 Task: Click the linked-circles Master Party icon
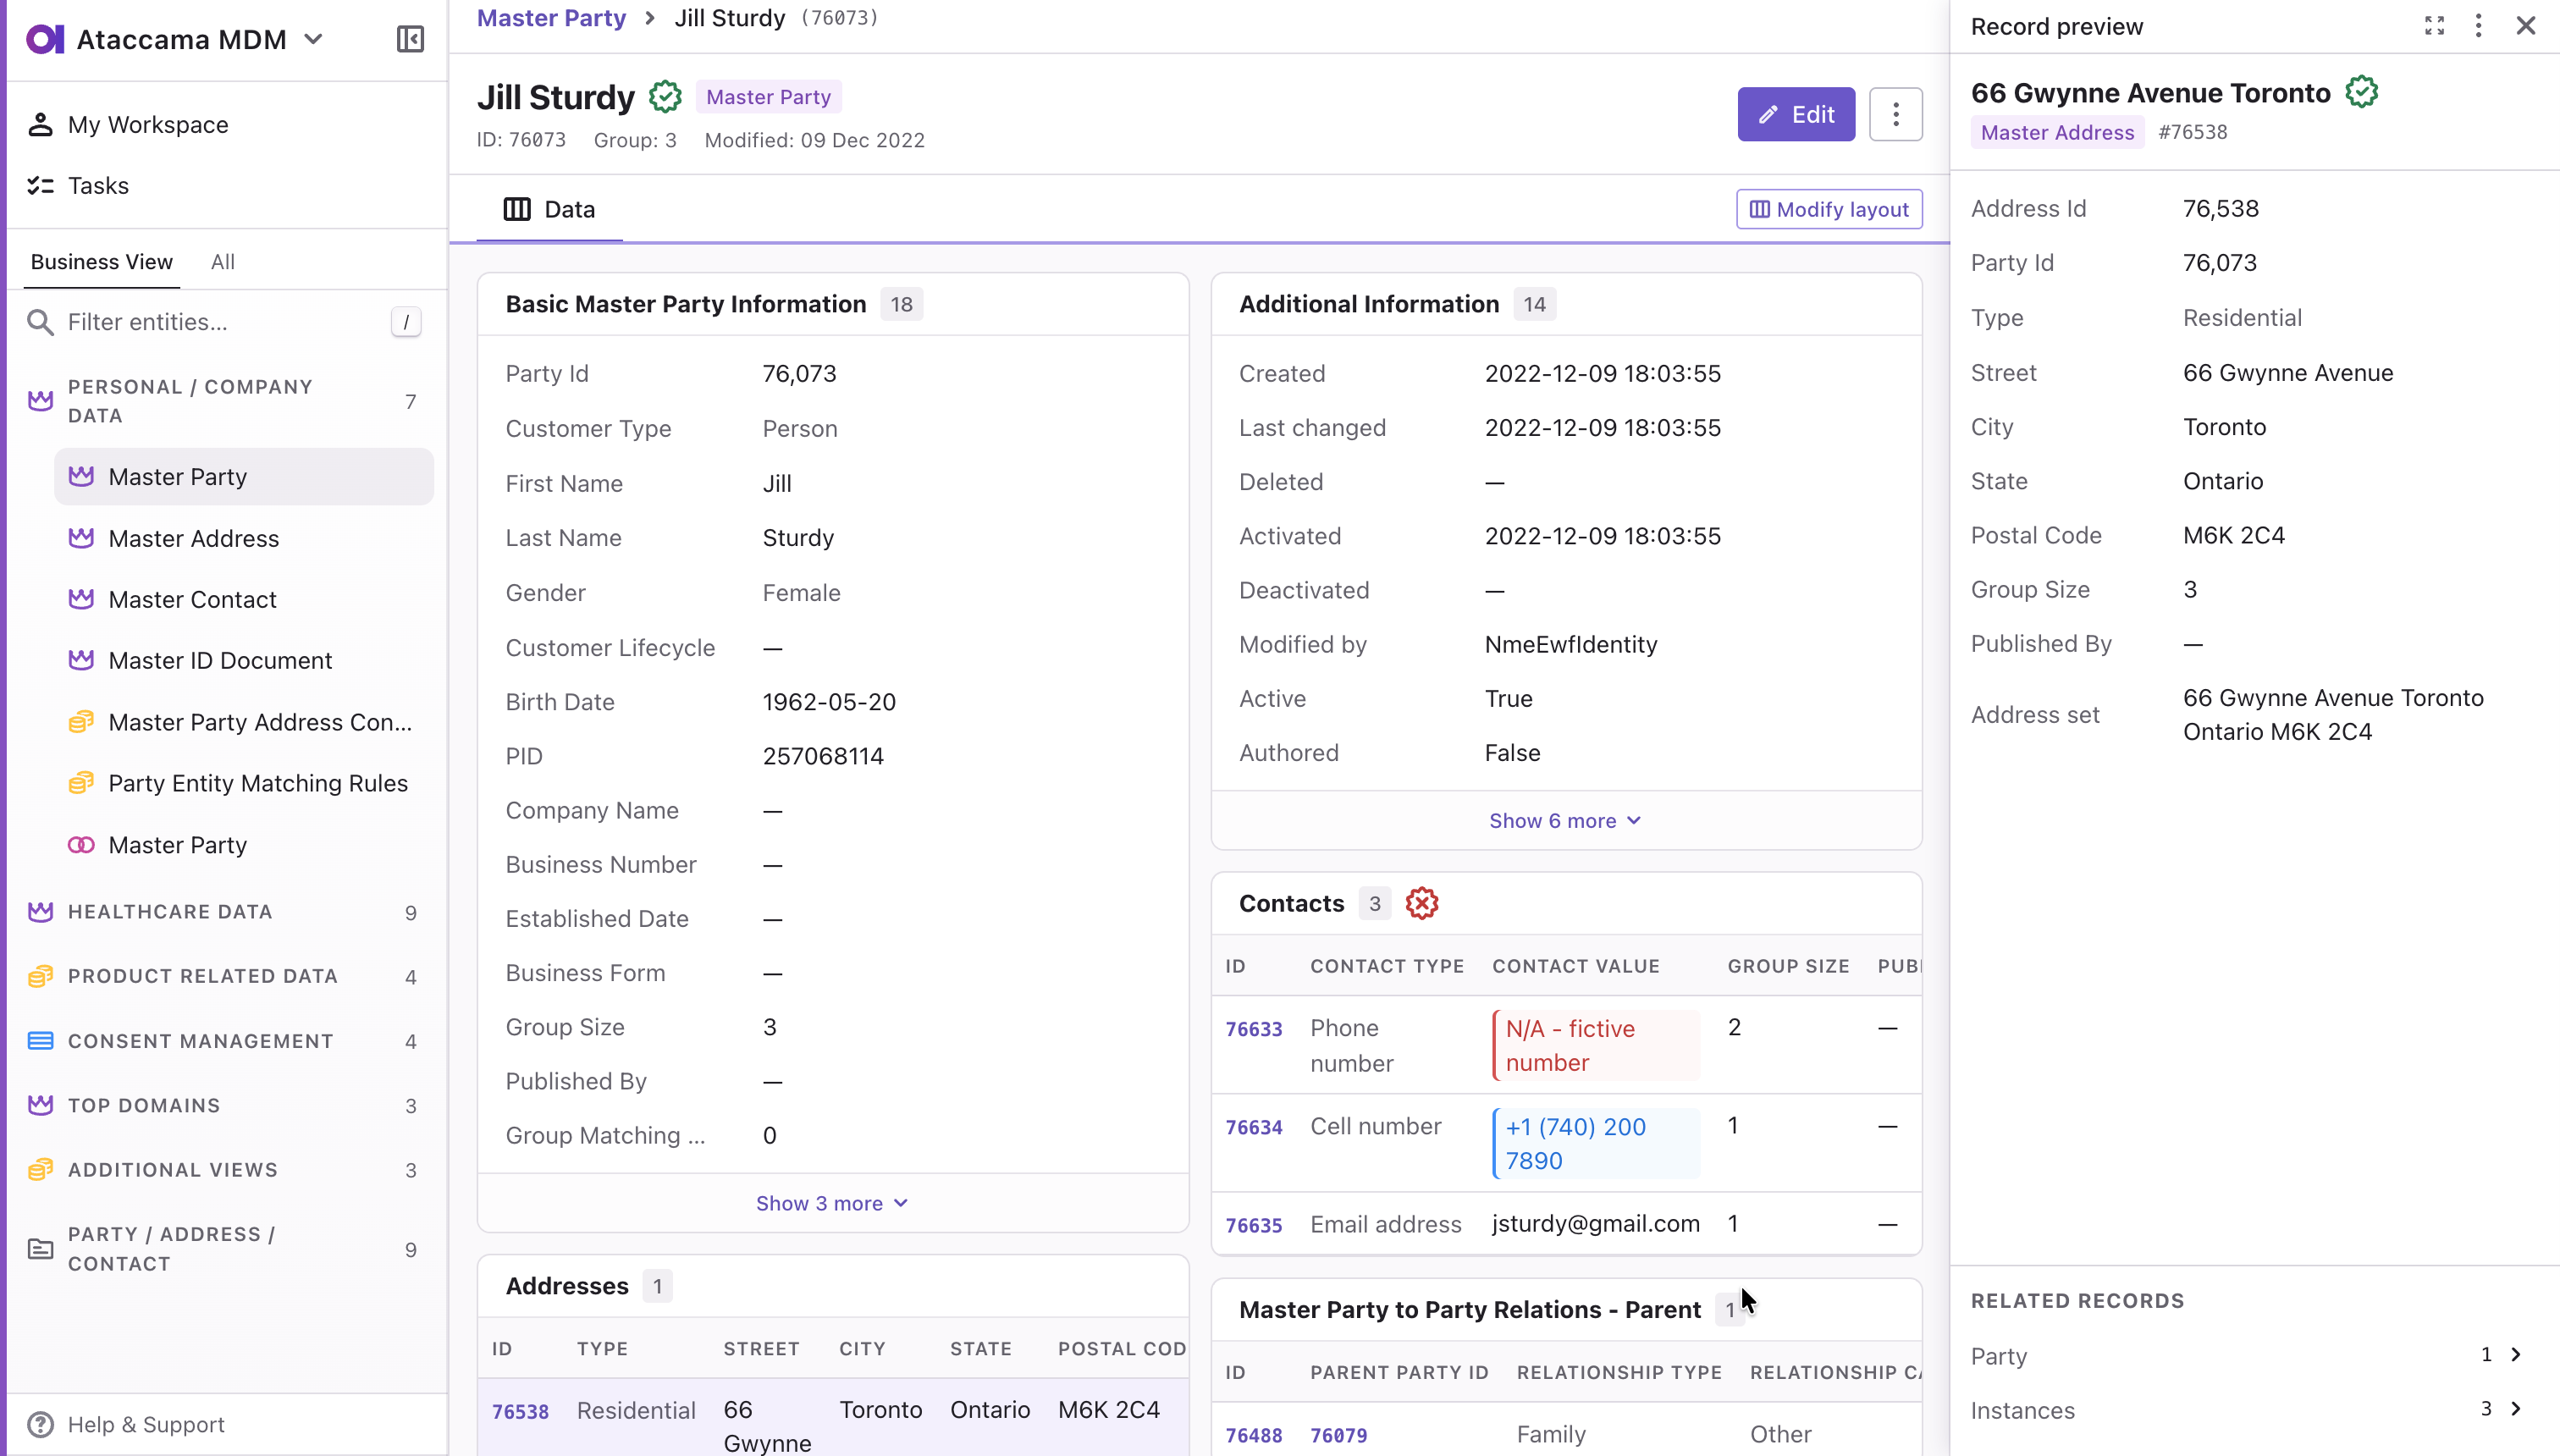[81, 845]
